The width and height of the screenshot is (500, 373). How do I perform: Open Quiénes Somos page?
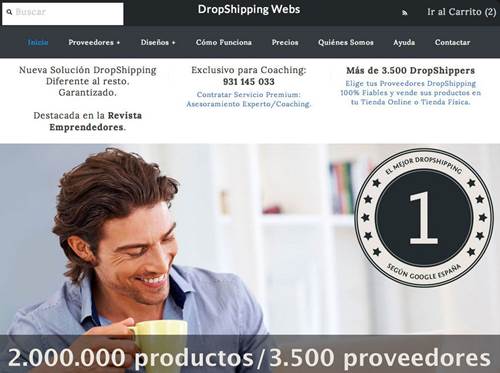(346, 42)
